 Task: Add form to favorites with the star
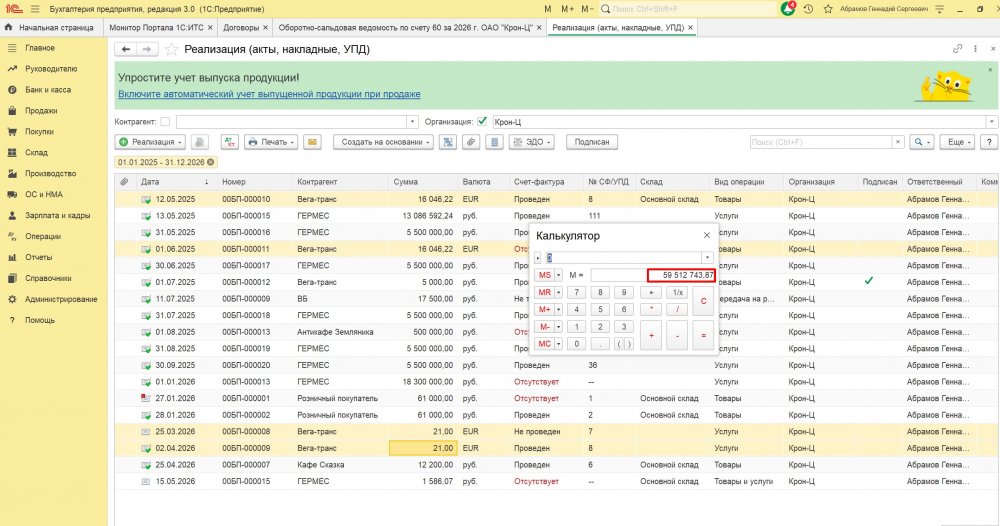click(x=171, y=49)
